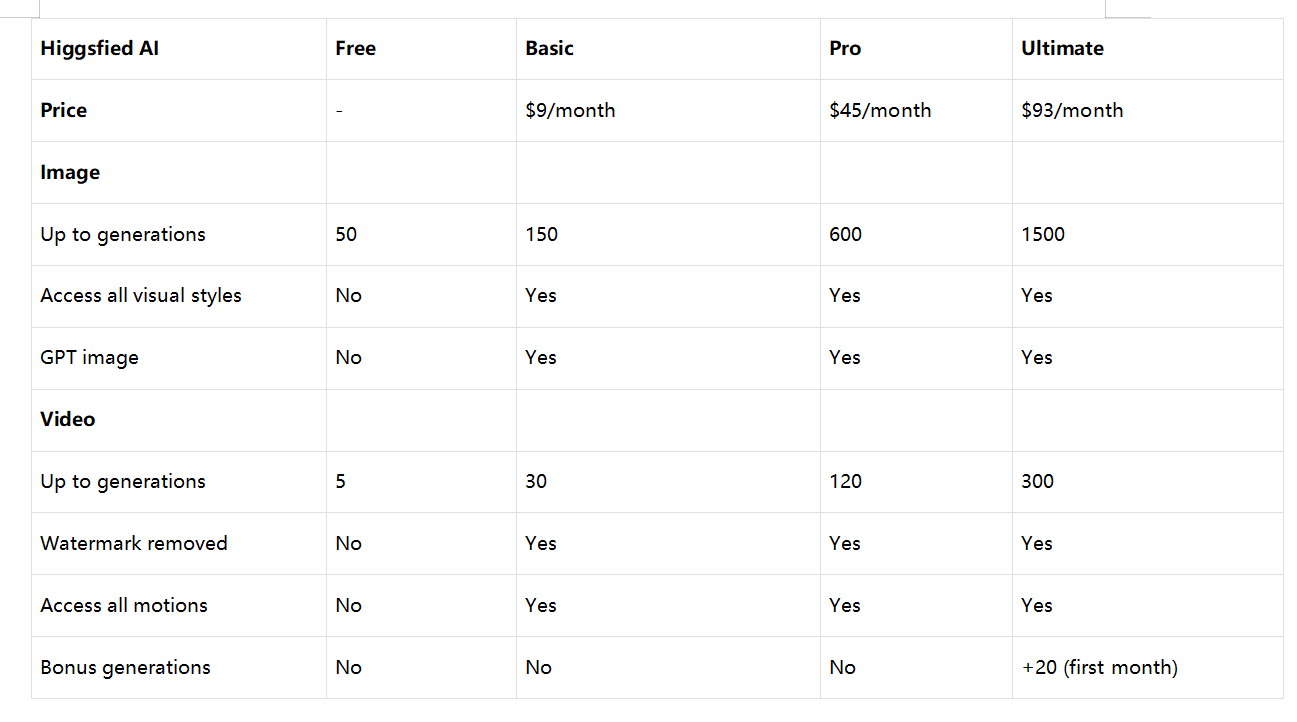Click the "+20 (first month)" cell

click(x=1099, y=668)
